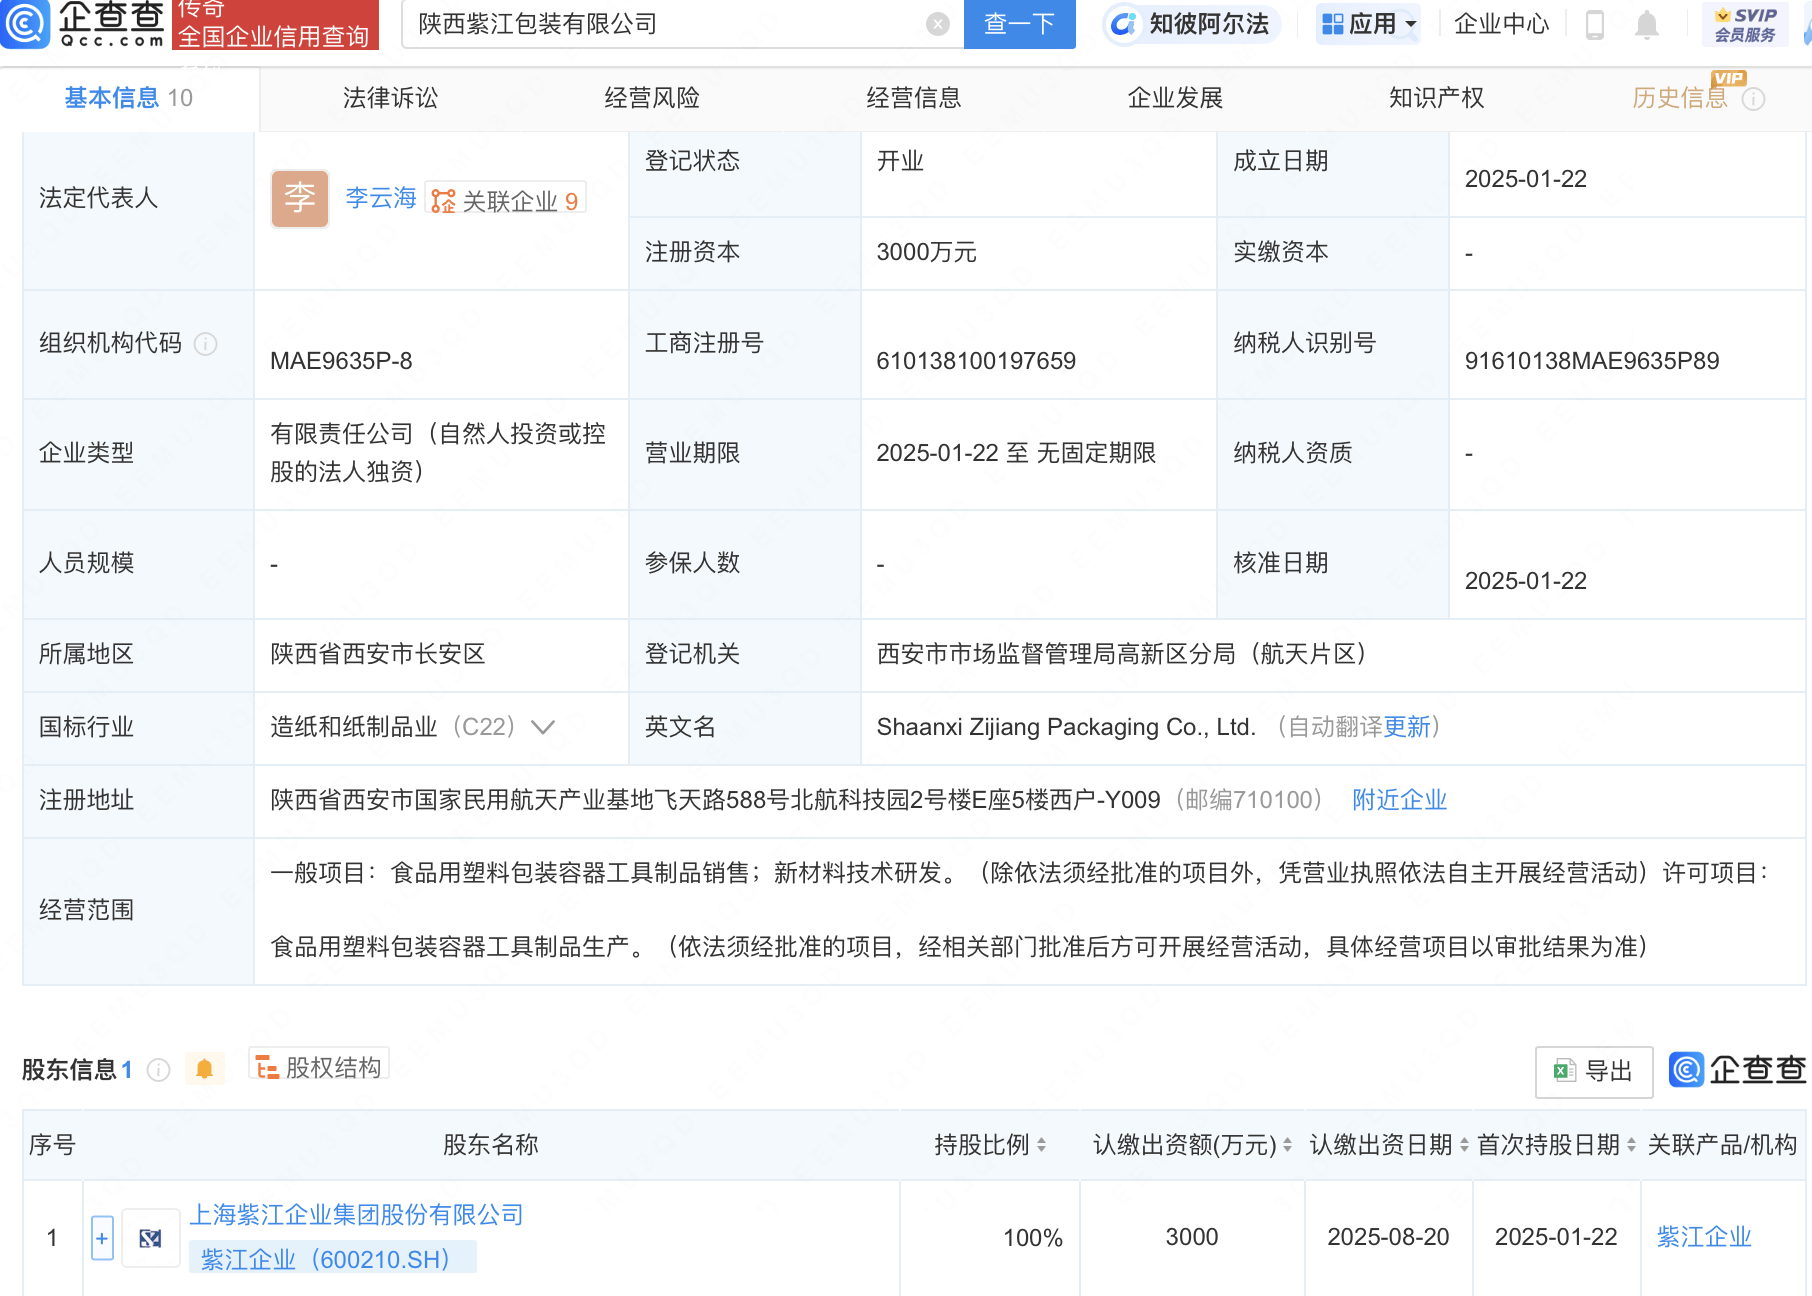Open the 历史信息 VIP tab
This screenshot has height=1296, width=1812.
pos(1679,97)
